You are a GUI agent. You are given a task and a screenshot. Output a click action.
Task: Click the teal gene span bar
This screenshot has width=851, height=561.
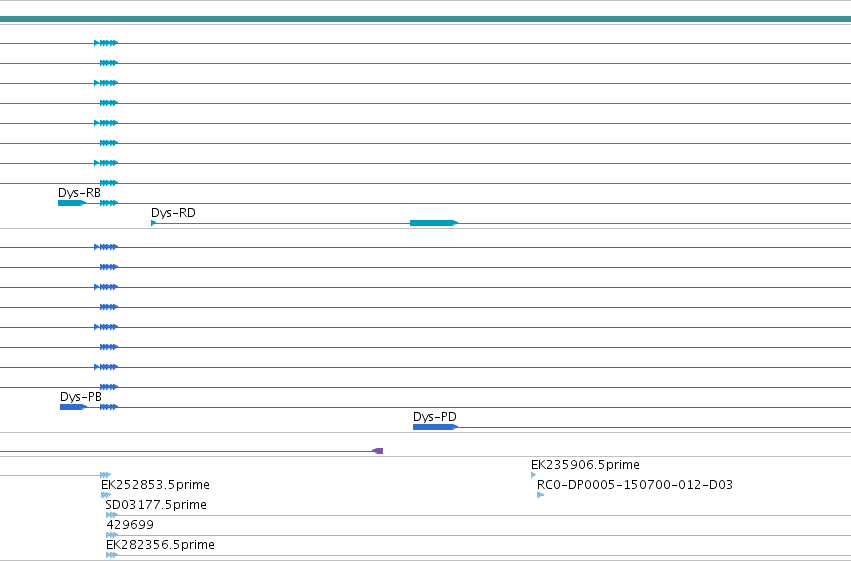point(426,19)
